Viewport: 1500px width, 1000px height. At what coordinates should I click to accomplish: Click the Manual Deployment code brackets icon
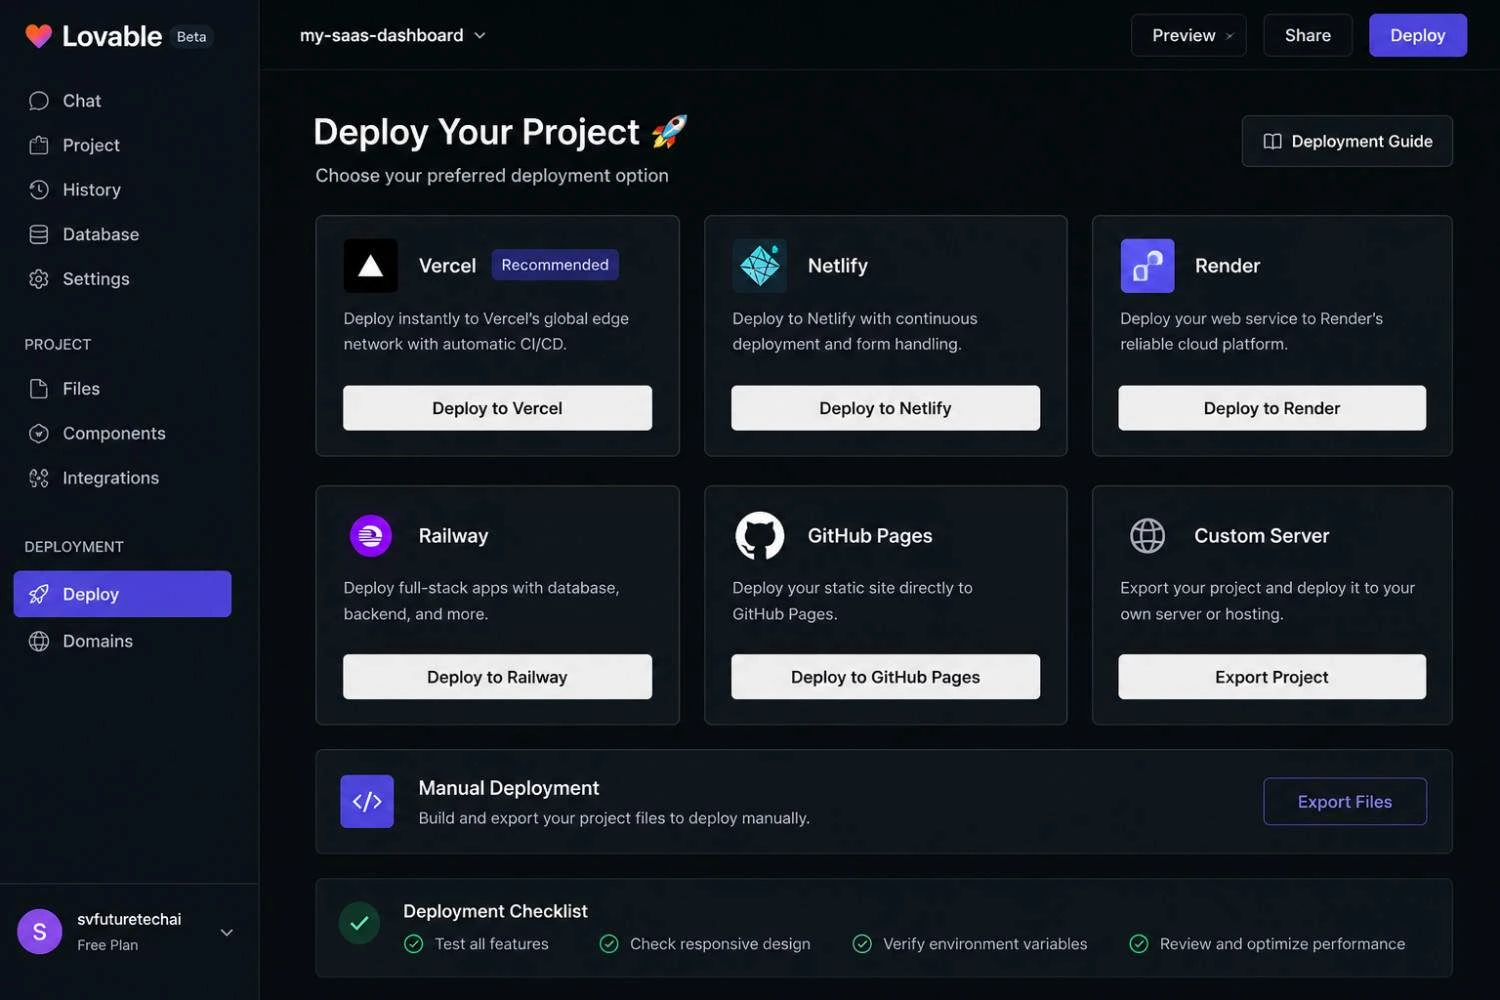[367, 801]
